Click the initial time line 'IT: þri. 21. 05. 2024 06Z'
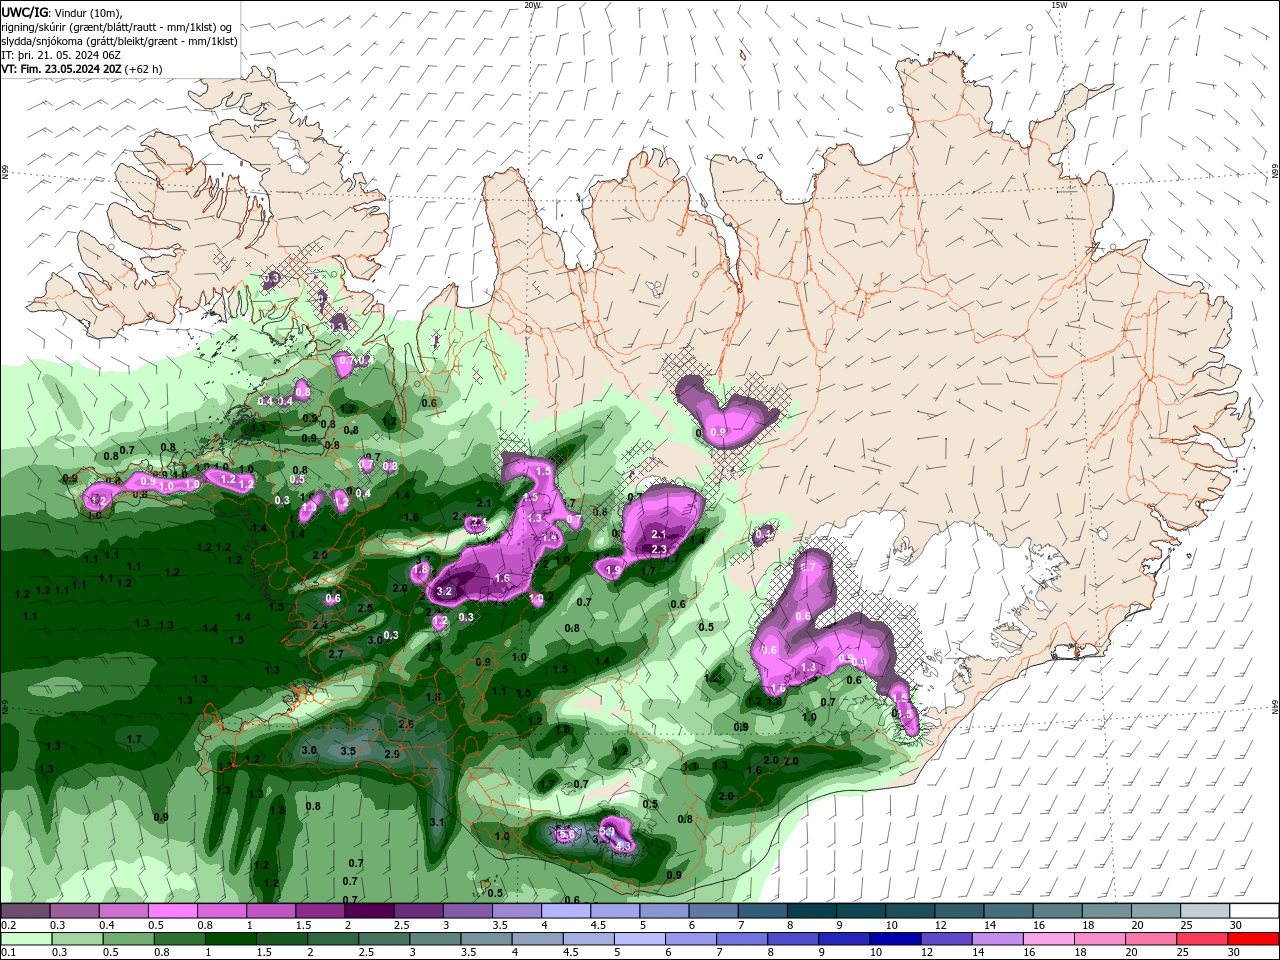The image size is (1280, 960). coord(61,55)
